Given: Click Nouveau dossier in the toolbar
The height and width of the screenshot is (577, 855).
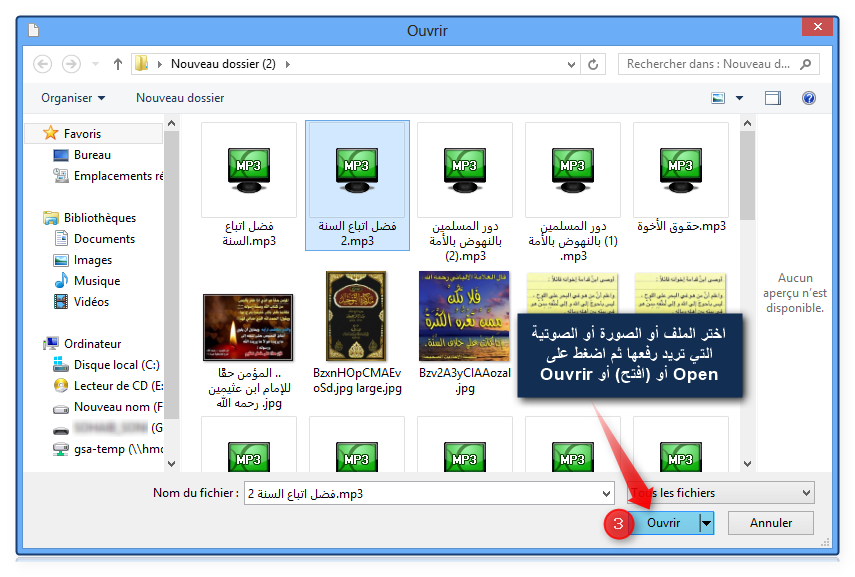Looking at the screenshot, I should [x=180, y=98].
